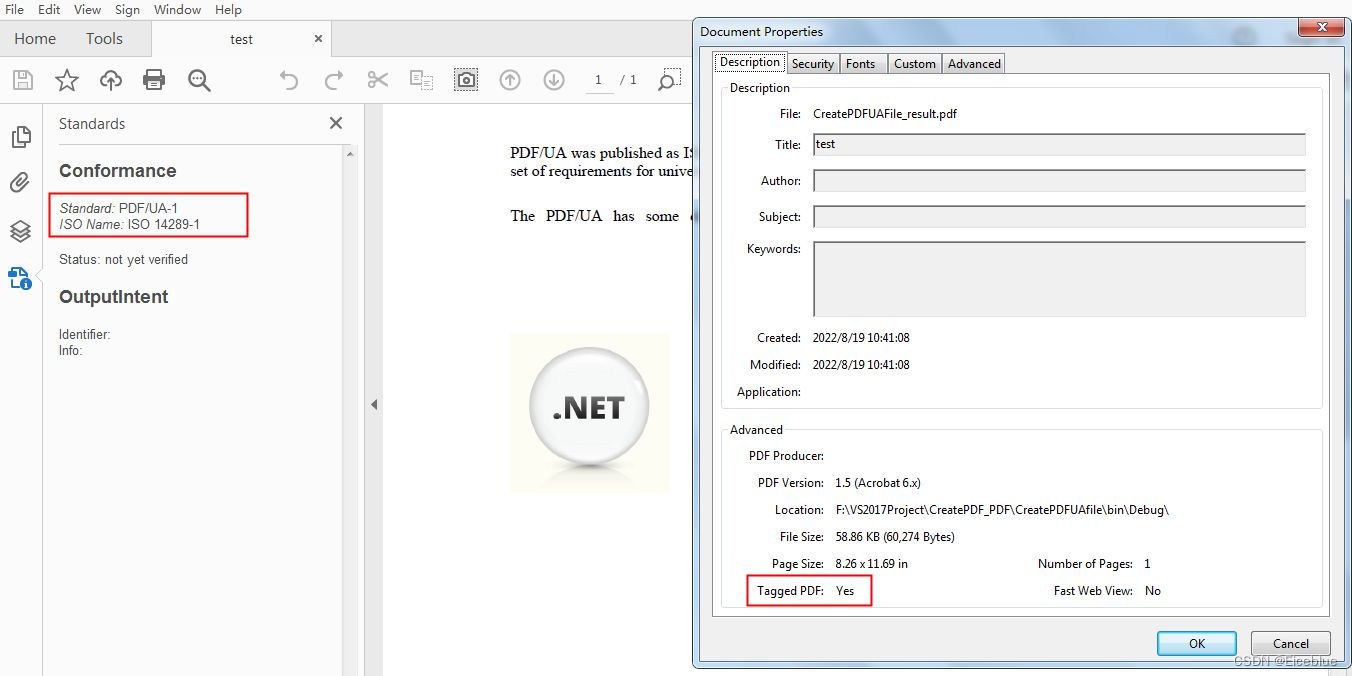Switch to the Tools tab
This screenshot has width=1352, height=676.
click(x=104, y=38)
